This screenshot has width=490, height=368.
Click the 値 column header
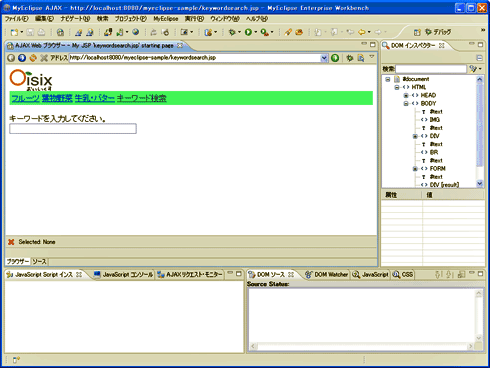(454, 195)
